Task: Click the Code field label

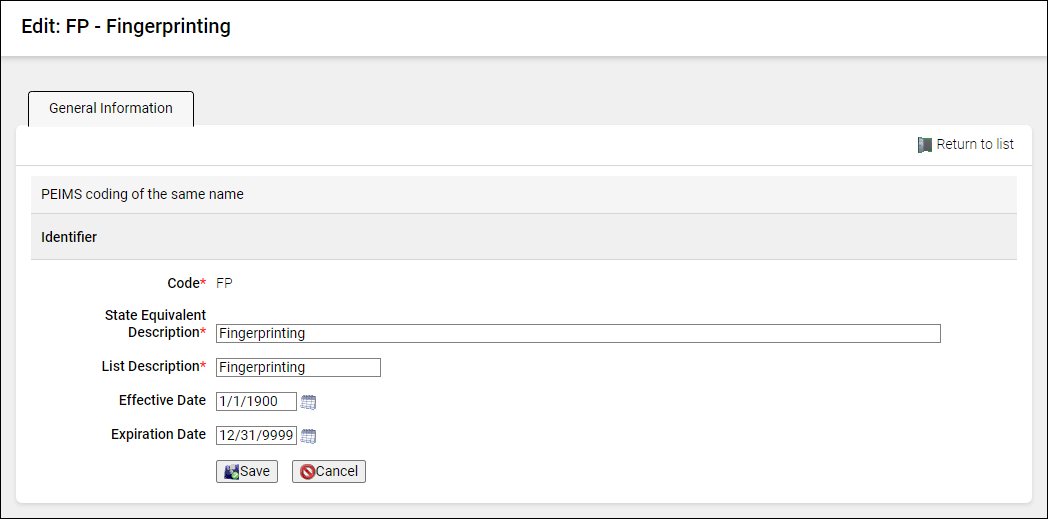Action: pos(186,284)
